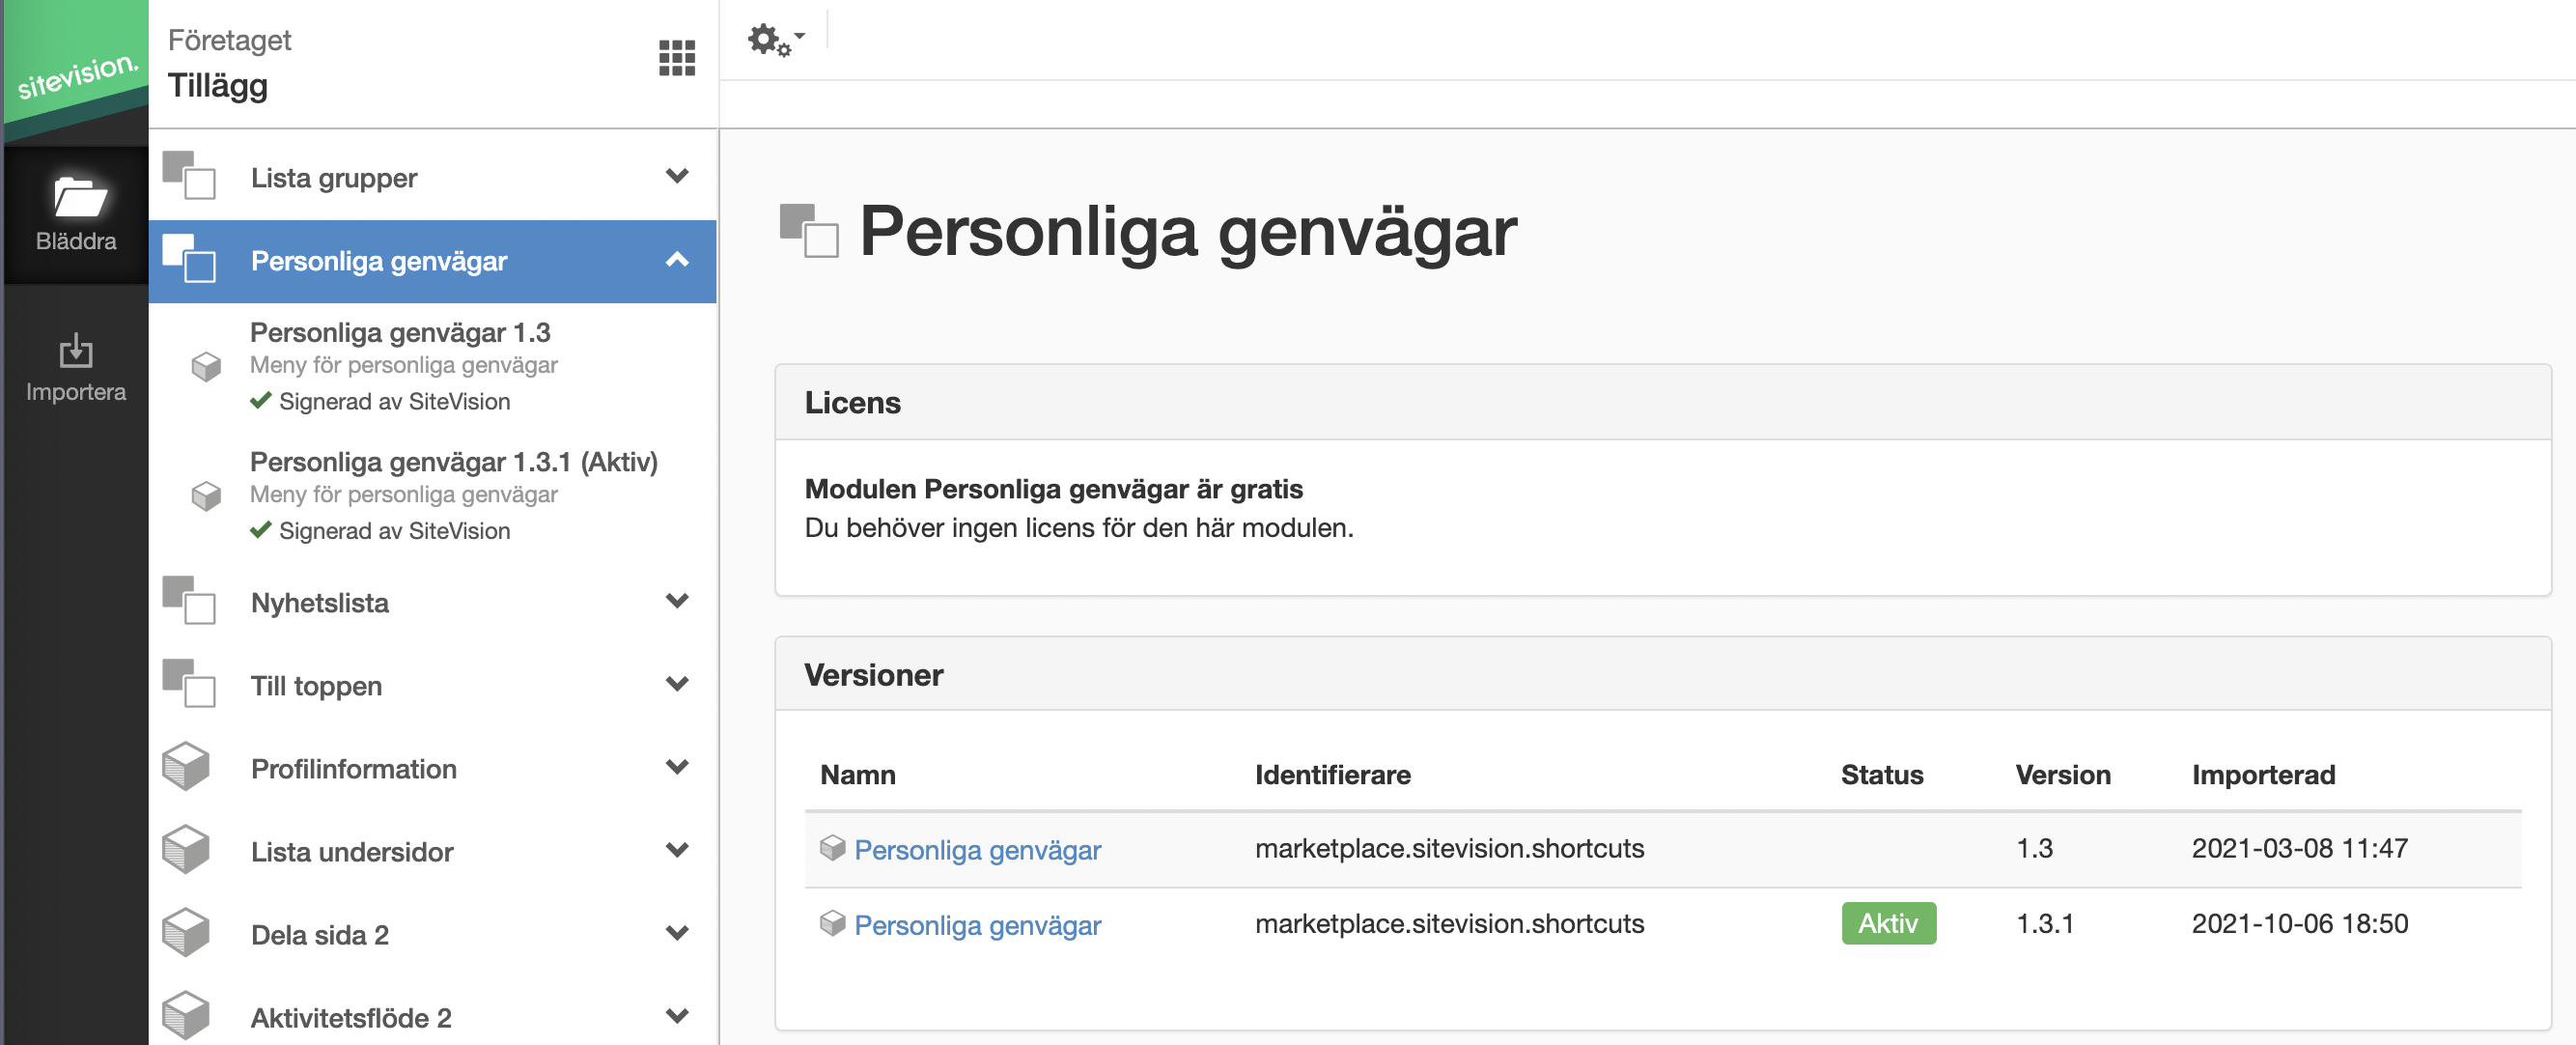
Task: Click package icon in version 1.3 table row
Action: click(x=832, y=848)
